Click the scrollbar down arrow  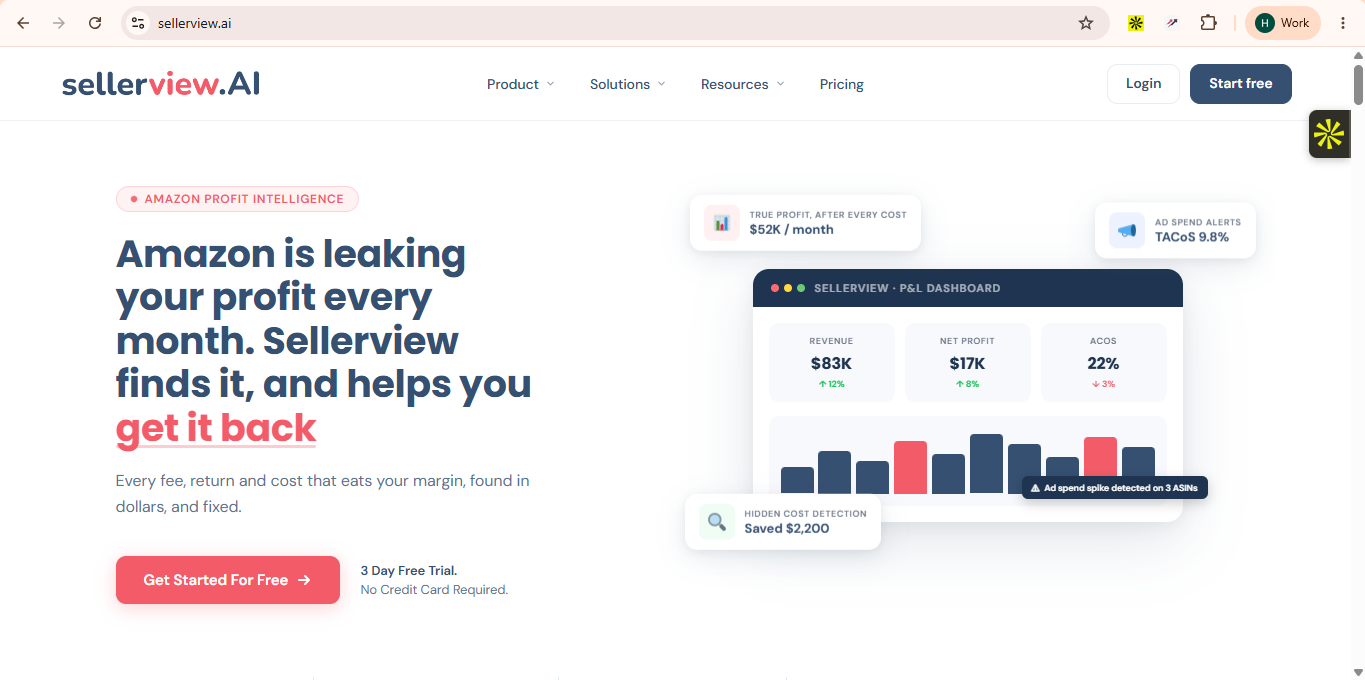[x=1358, y=672]
